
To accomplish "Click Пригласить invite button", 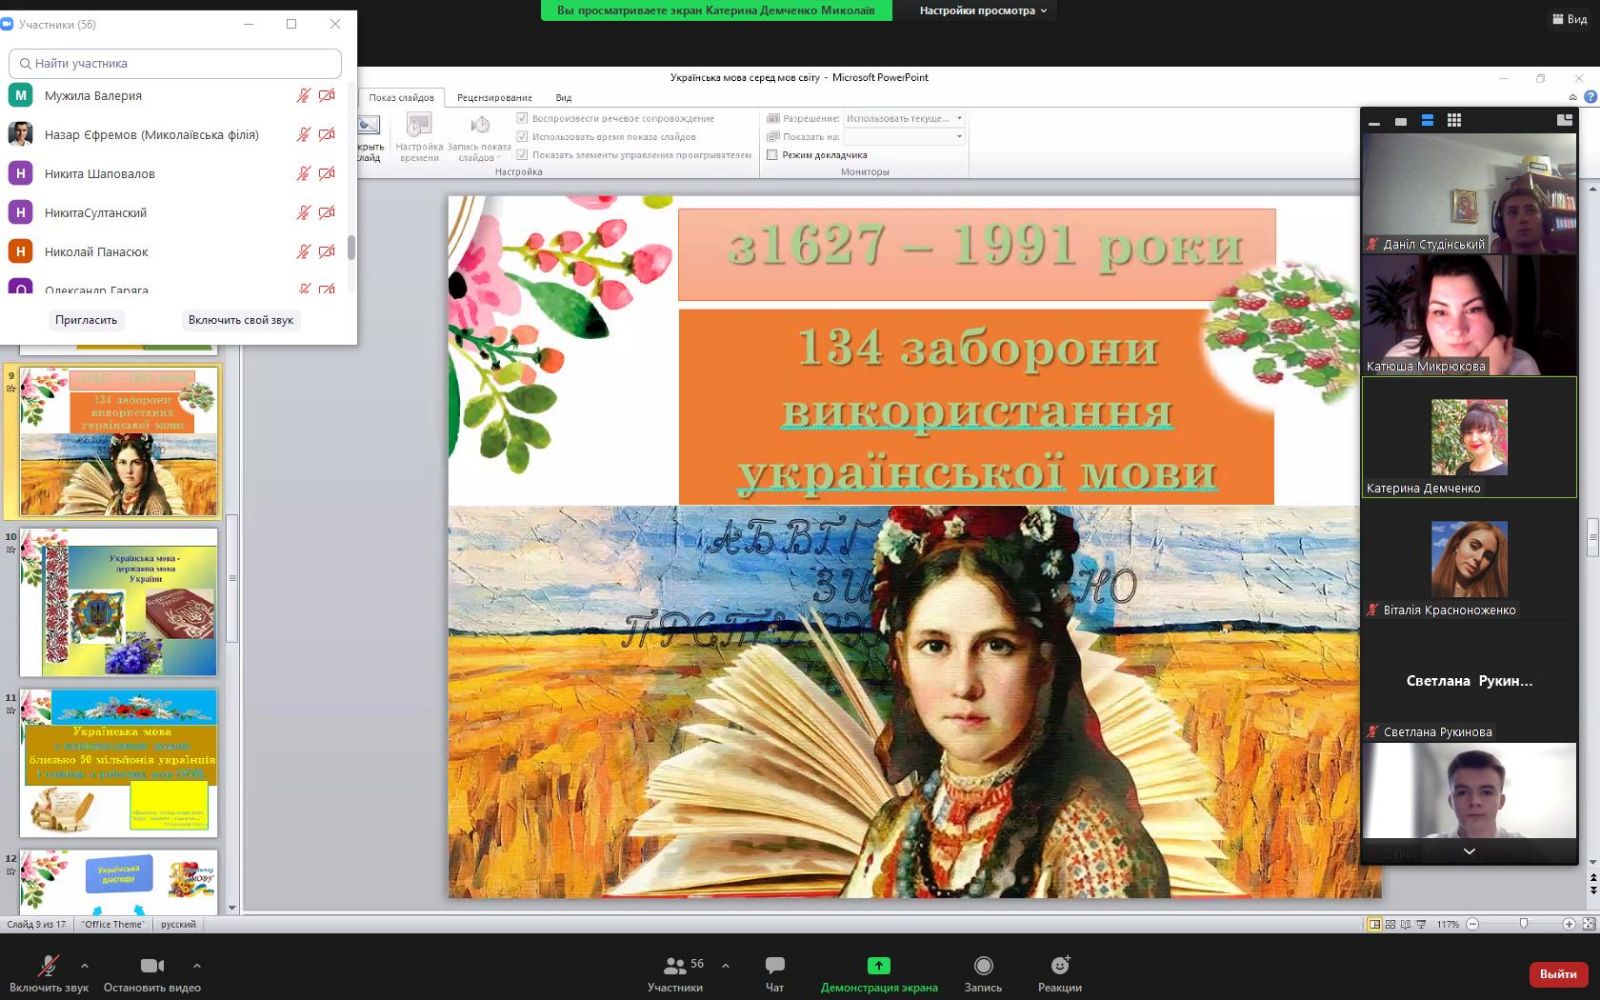I will 86,320.
